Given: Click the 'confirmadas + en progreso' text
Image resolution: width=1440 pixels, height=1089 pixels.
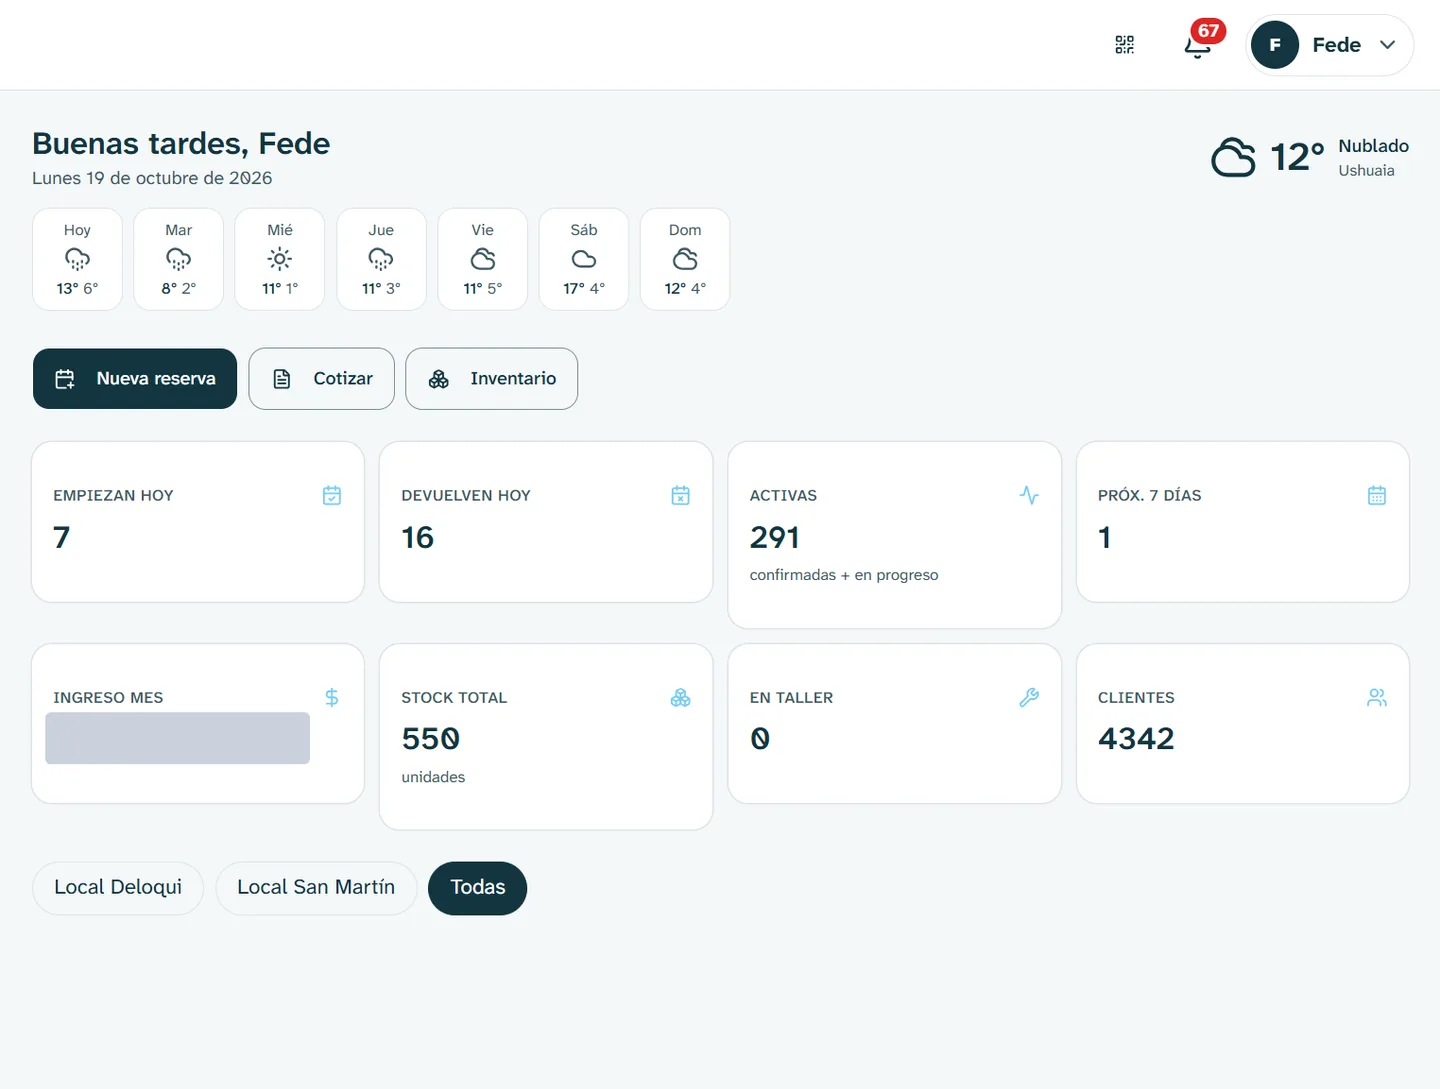Looking at the screenshot, I should (x=844, y=575).
